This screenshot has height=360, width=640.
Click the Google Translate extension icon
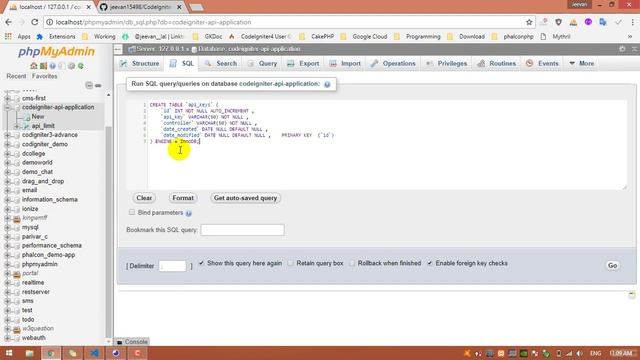(603, 22)
